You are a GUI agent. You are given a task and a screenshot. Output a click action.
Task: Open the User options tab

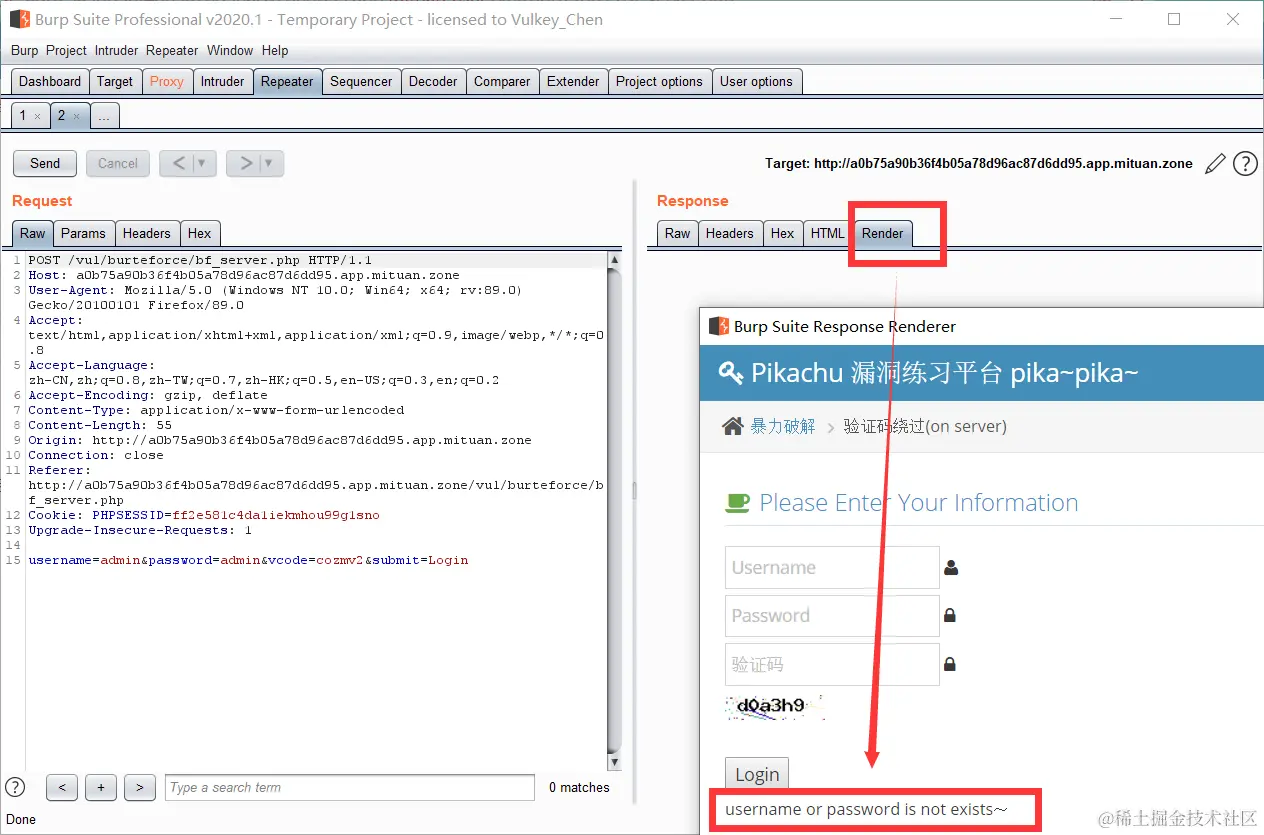click(x=756, y=82)
